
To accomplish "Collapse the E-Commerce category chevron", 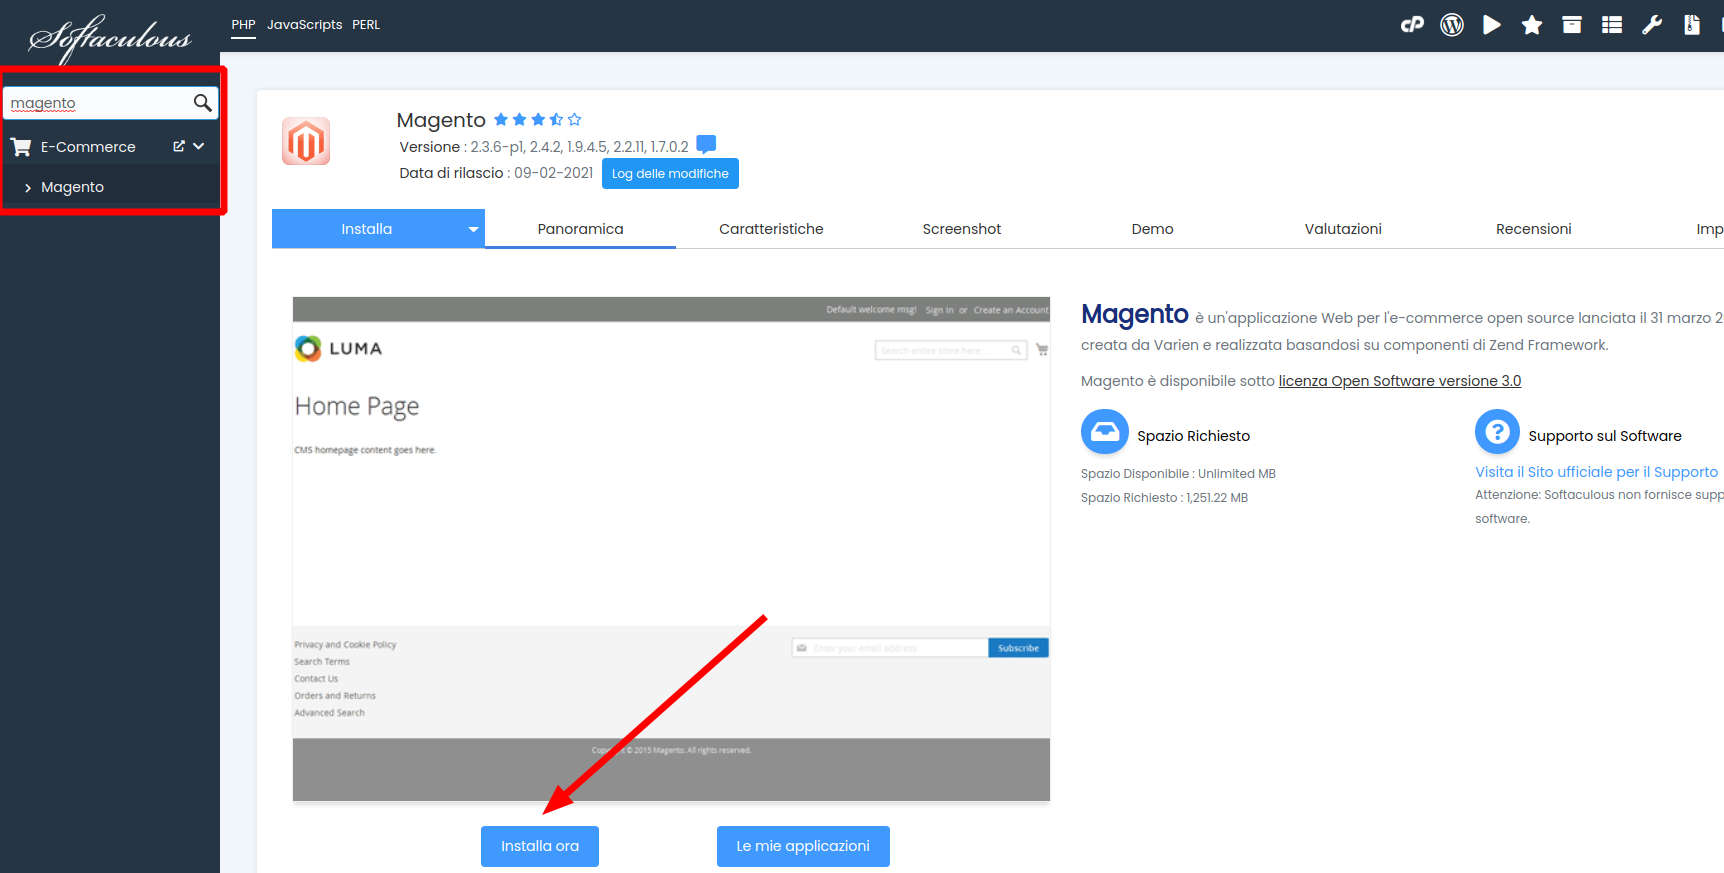I will click(199, 146).
